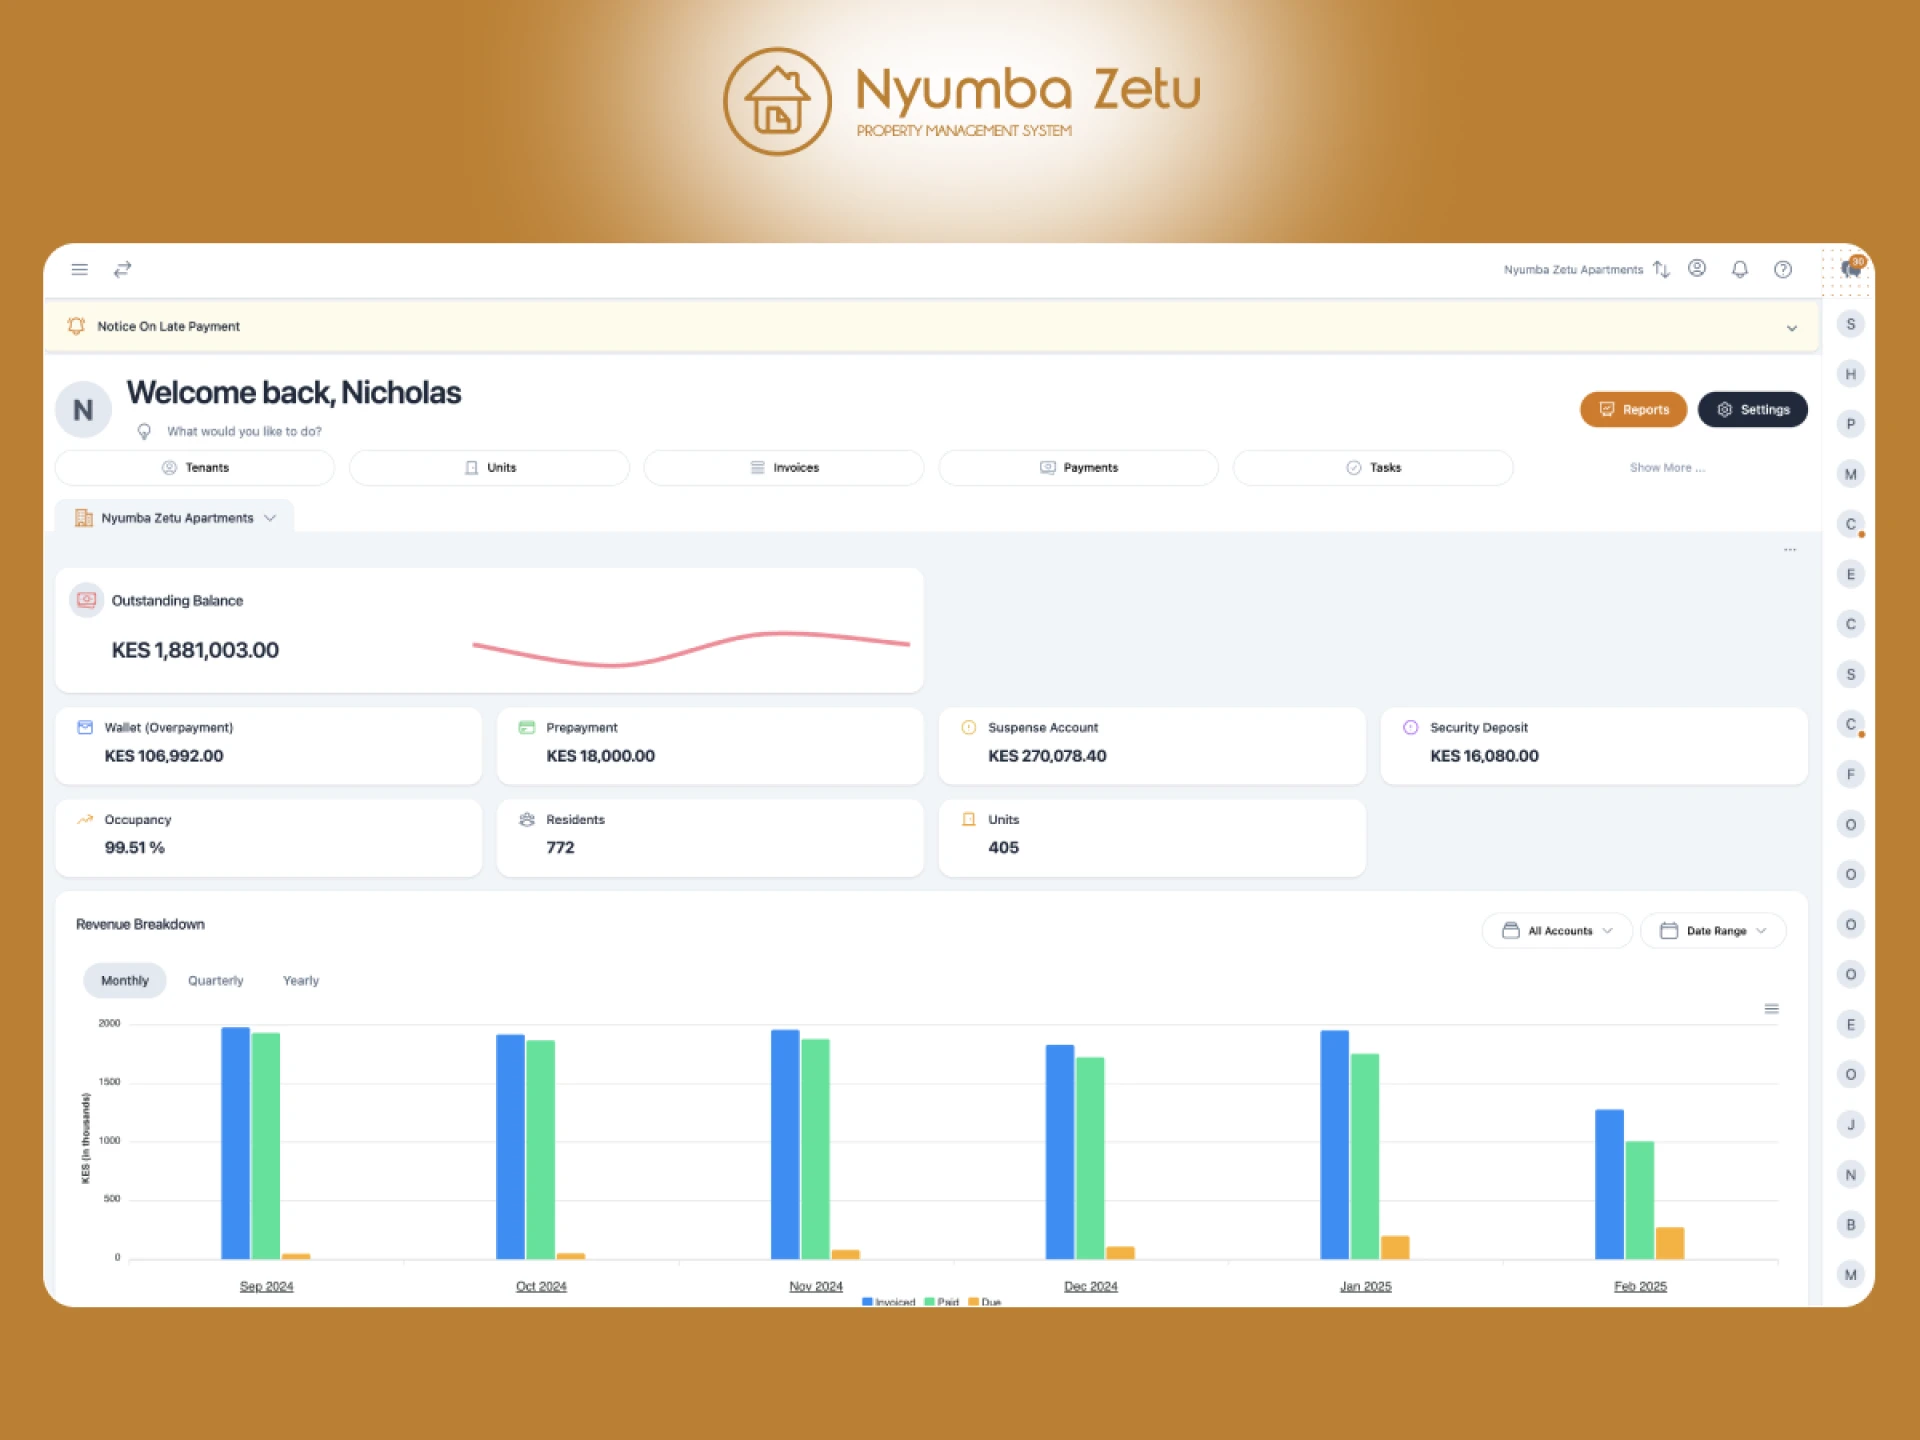Screen dimensions: 1920x1440
Task: Open the Date Range picker
Action: pyautogui.click(x=1712, y=930)
